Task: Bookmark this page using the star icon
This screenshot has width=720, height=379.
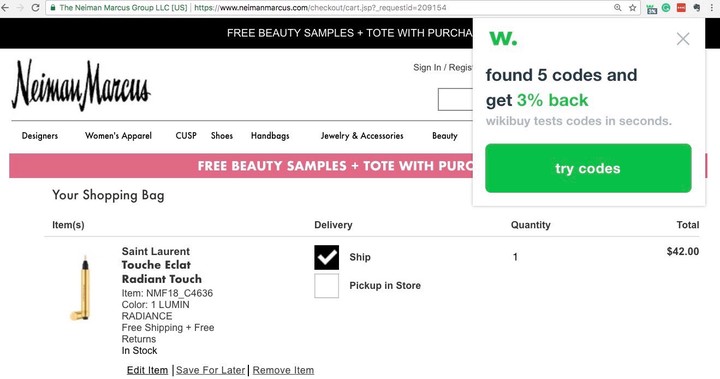Action: click(x=633, y=8)
